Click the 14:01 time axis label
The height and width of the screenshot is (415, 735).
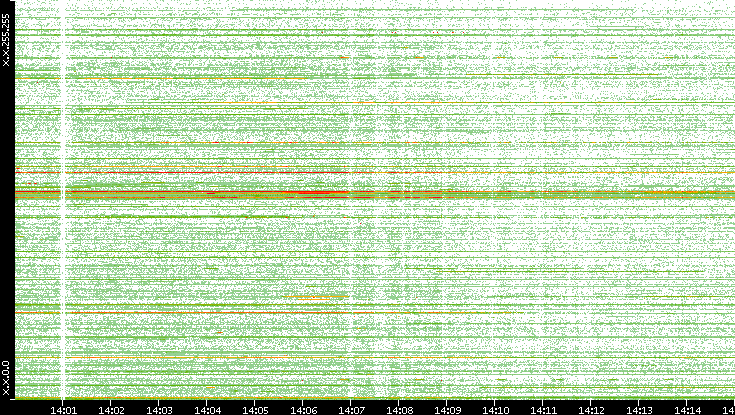point(62,410)
